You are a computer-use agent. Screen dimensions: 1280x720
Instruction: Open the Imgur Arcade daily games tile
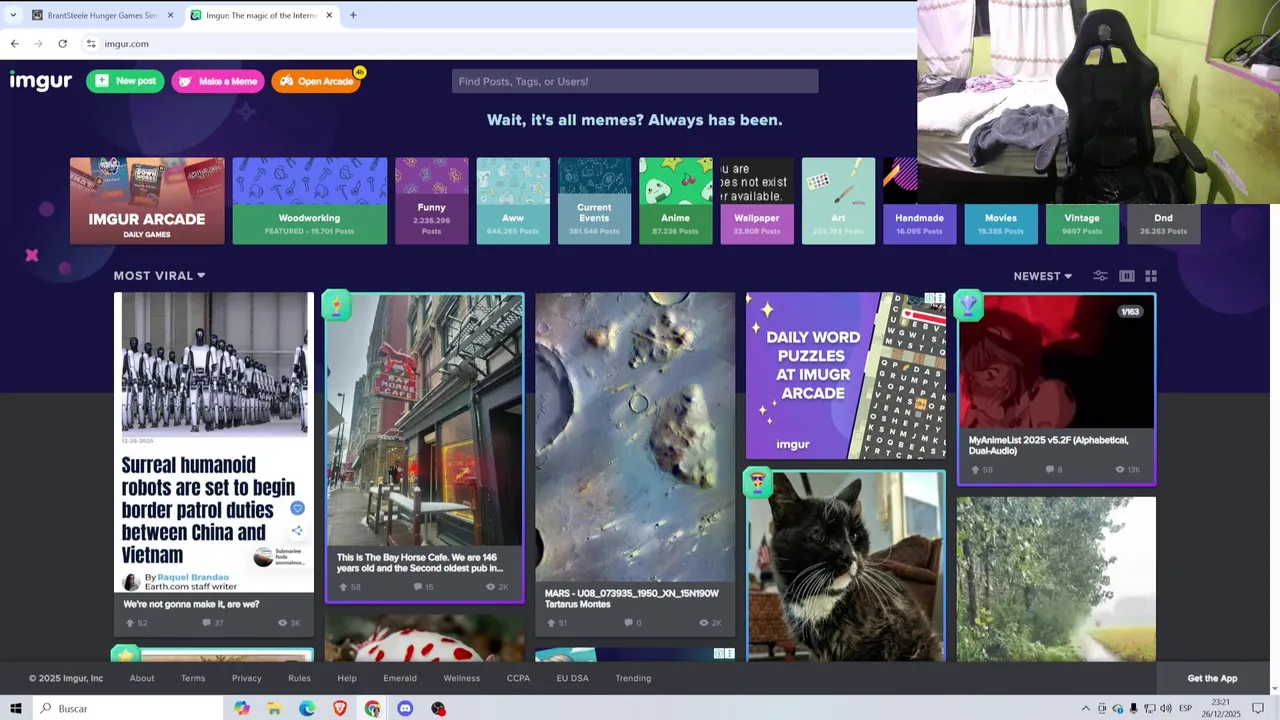pos(147,201)
